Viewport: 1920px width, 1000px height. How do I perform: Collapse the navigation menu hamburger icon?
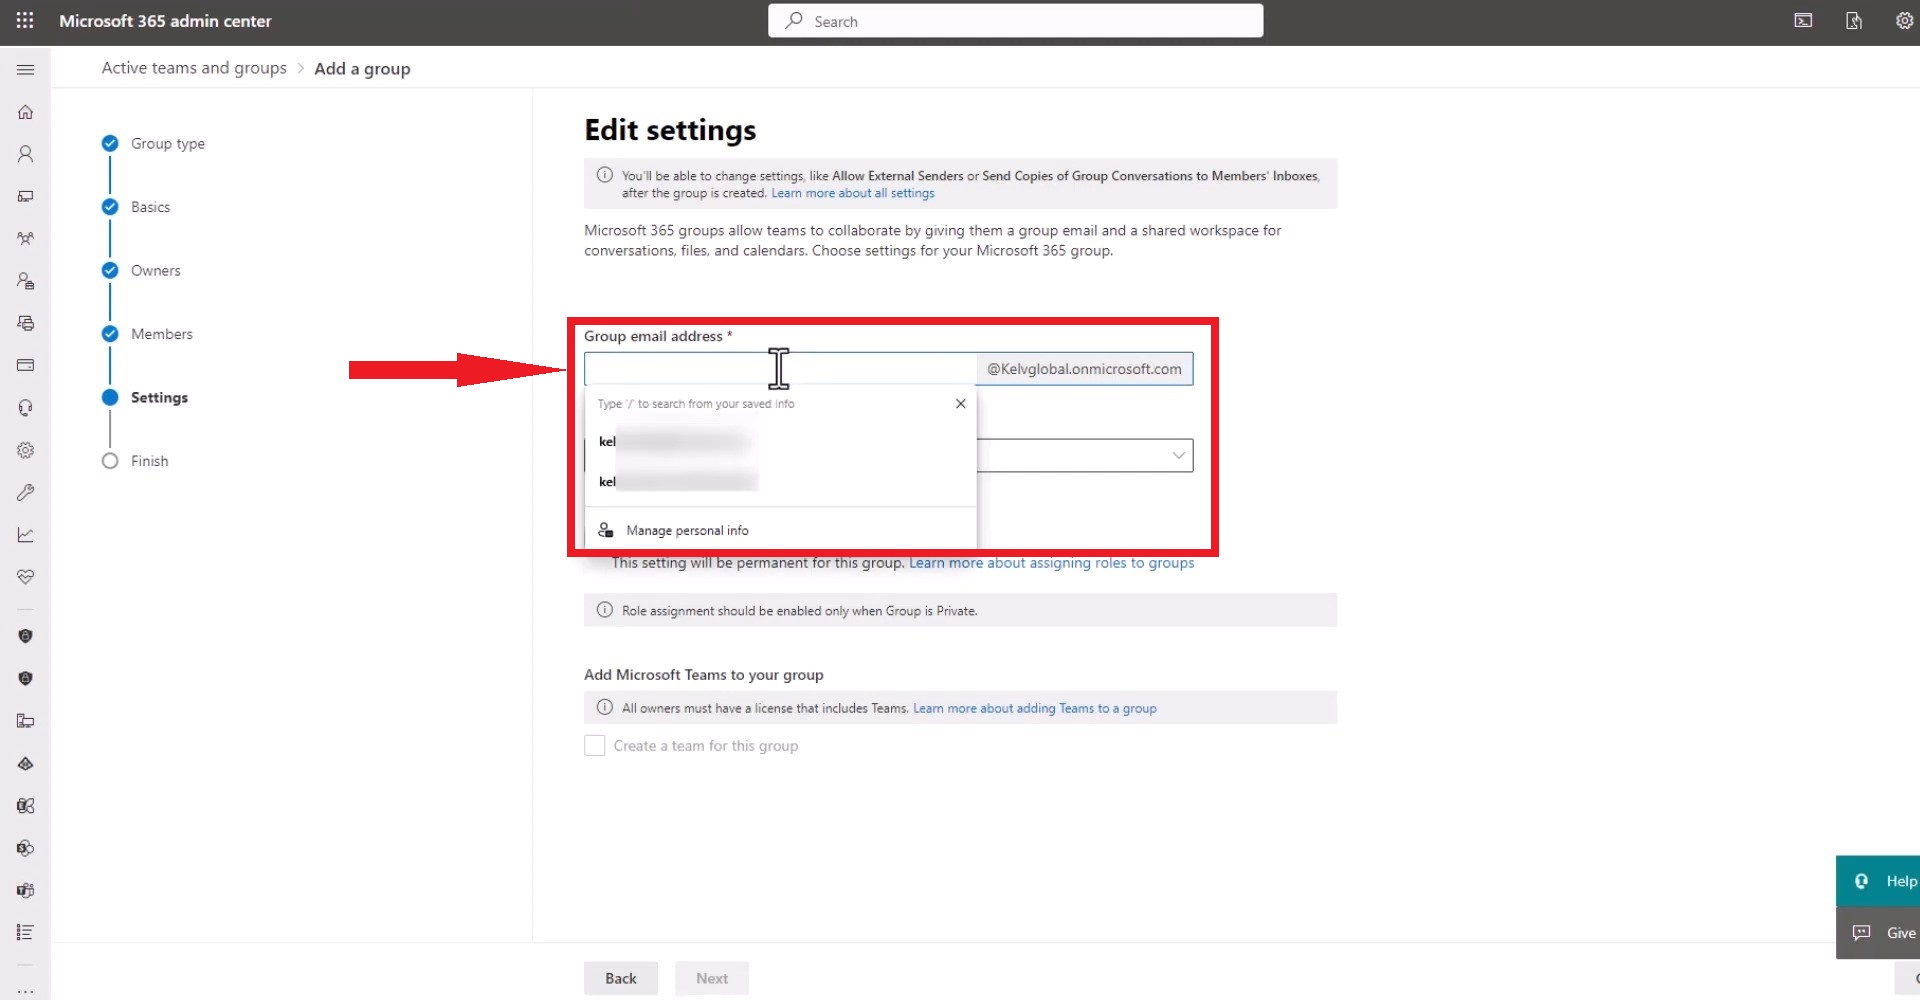tap(26, 70)
